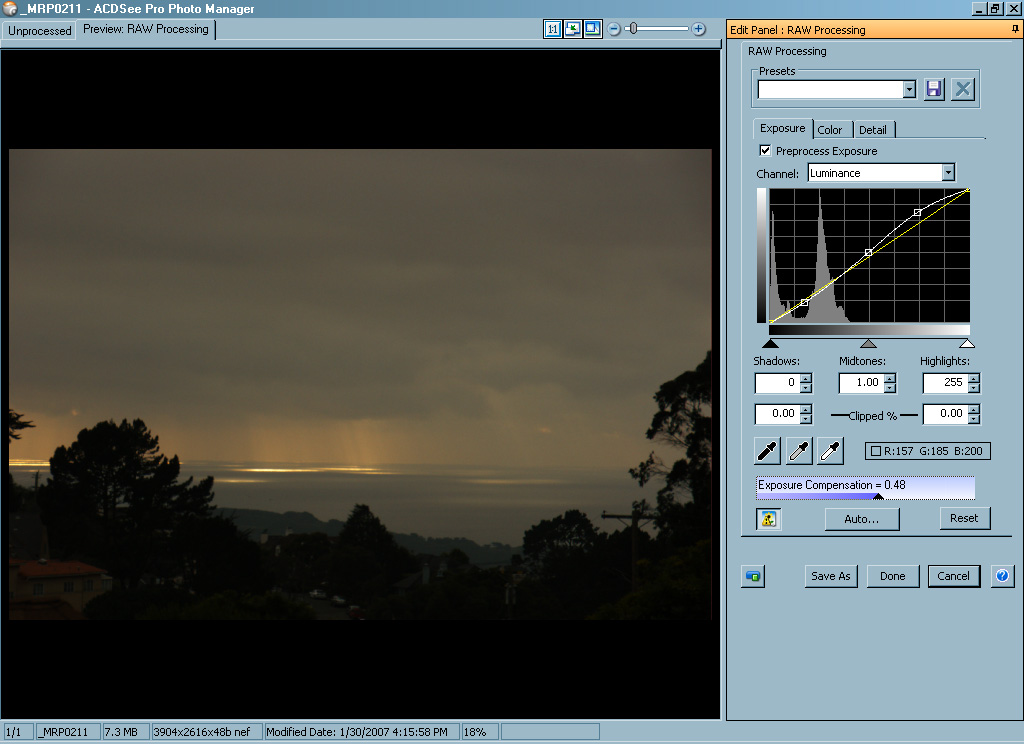Select the gray point eyedropper
Viewport: 1024px width, 744px height.
click(x=798, y=451)
